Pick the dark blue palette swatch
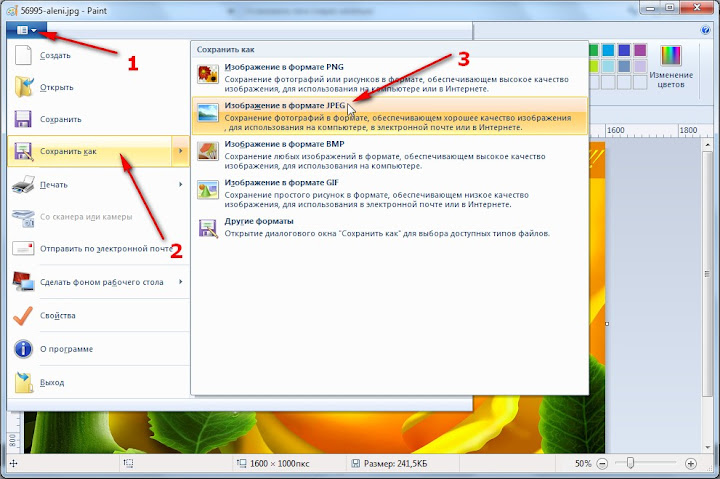 point(624,50)
